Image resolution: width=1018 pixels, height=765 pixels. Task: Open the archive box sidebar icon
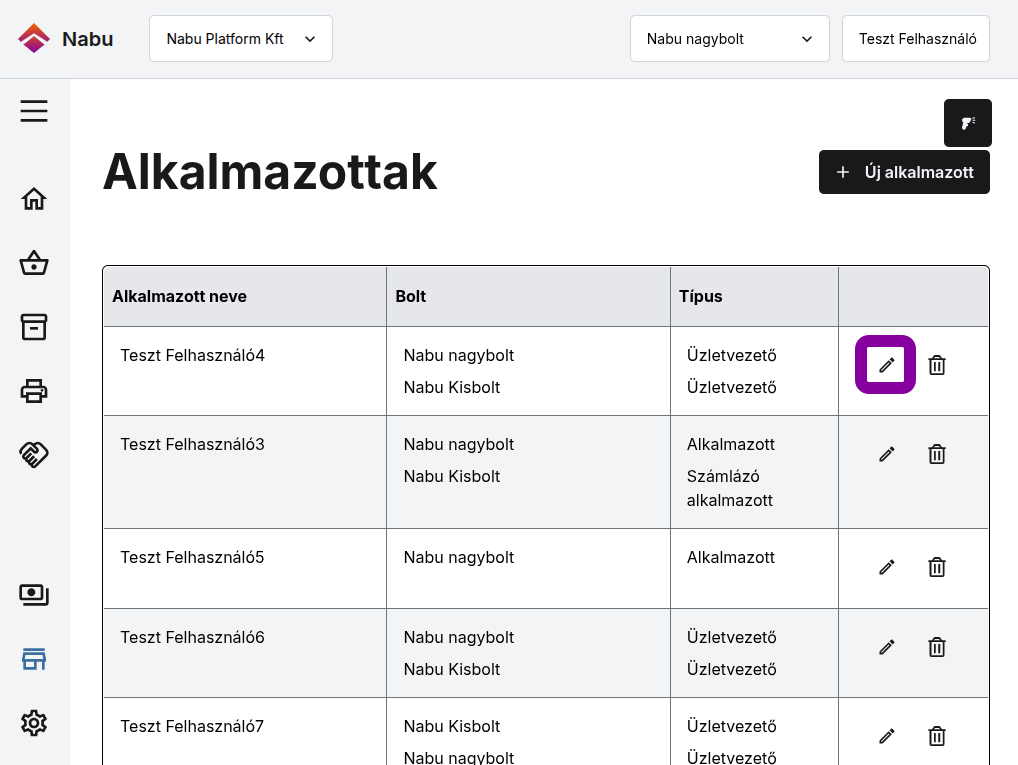point(34,327)
